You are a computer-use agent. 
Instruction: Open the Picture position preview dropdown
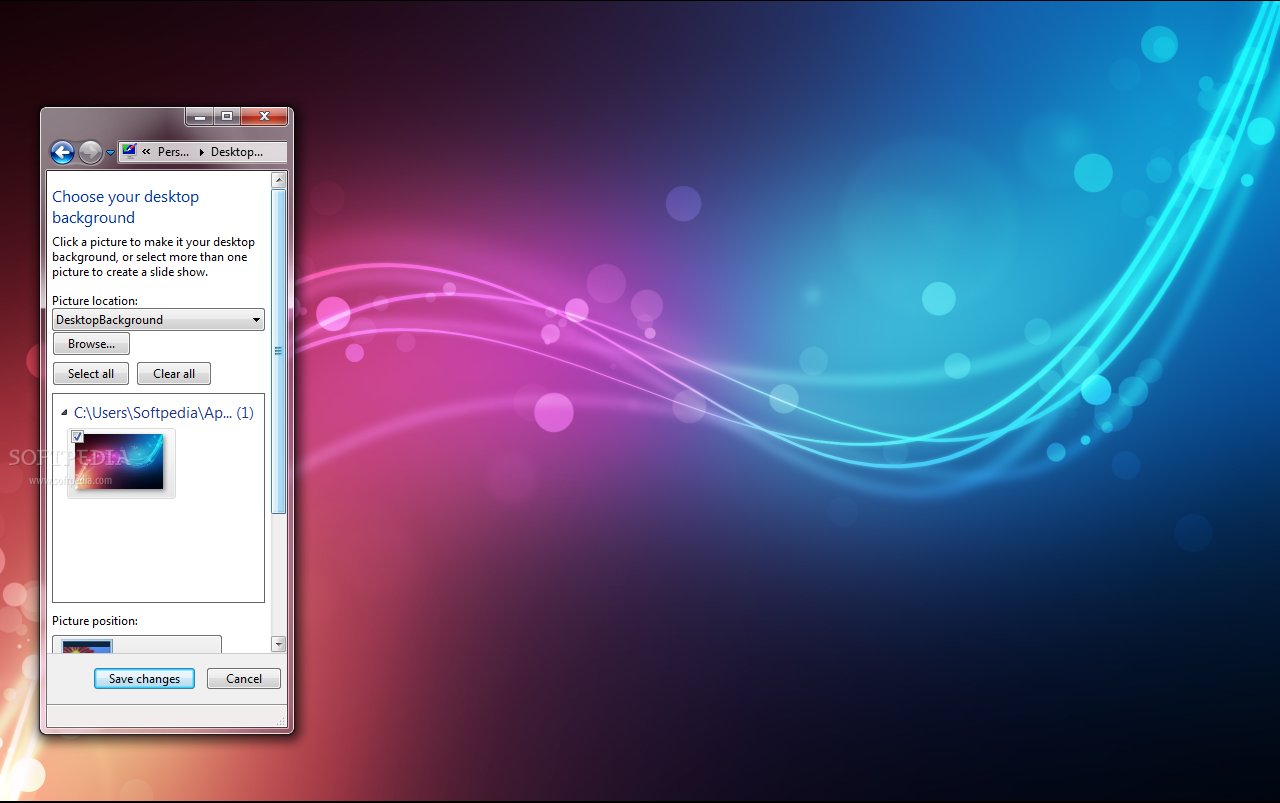[x=137, y=645]
